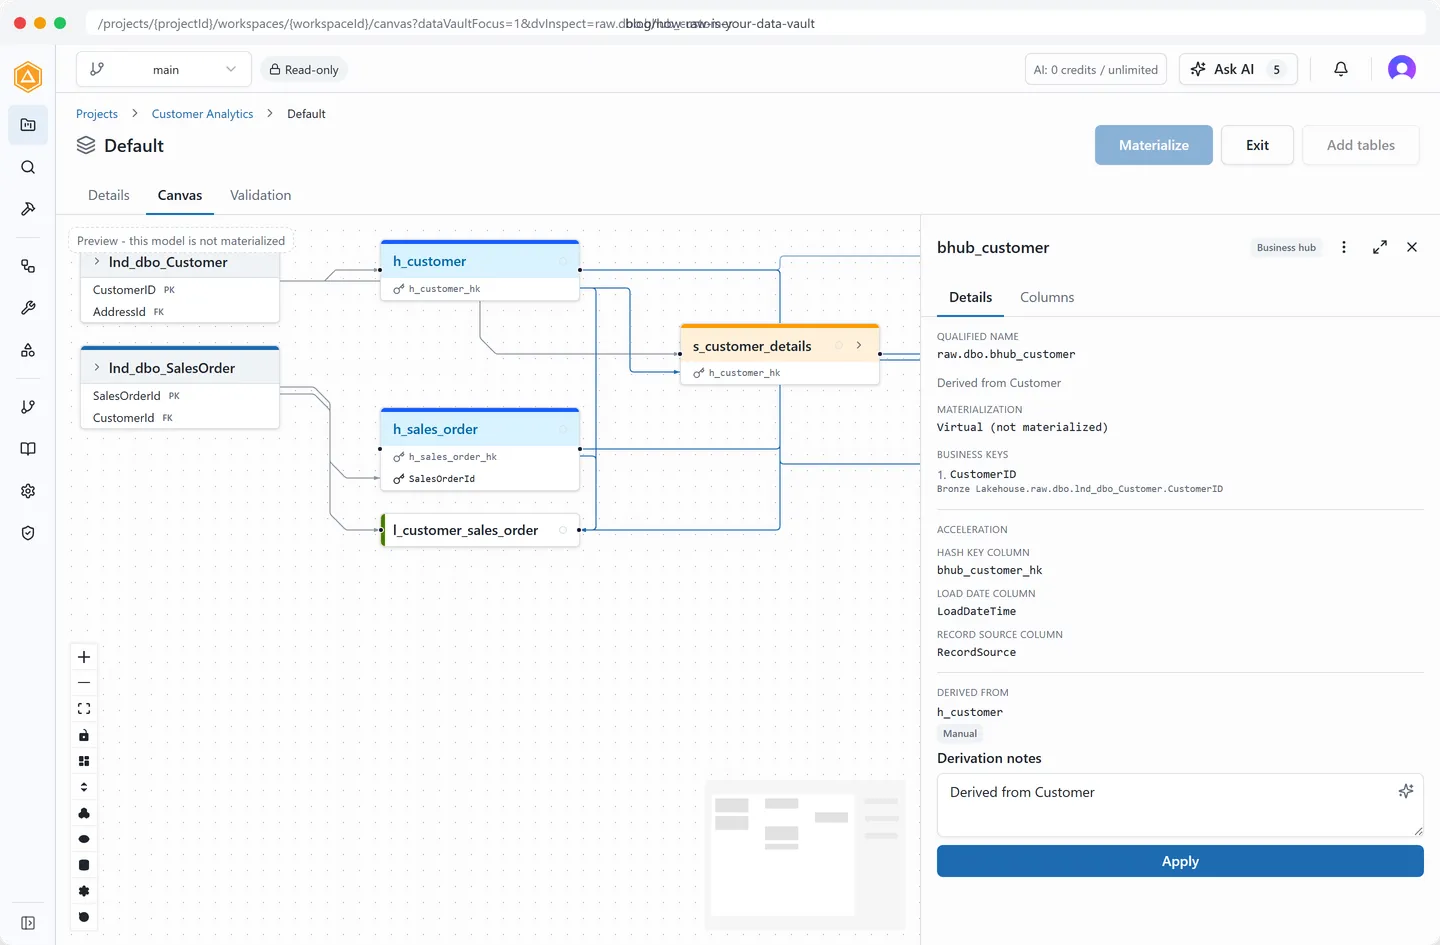Screen dimensions: 1440x945
Task: Open the main branch dropdown
Action: pyautogui.click(x=164, y=69)
